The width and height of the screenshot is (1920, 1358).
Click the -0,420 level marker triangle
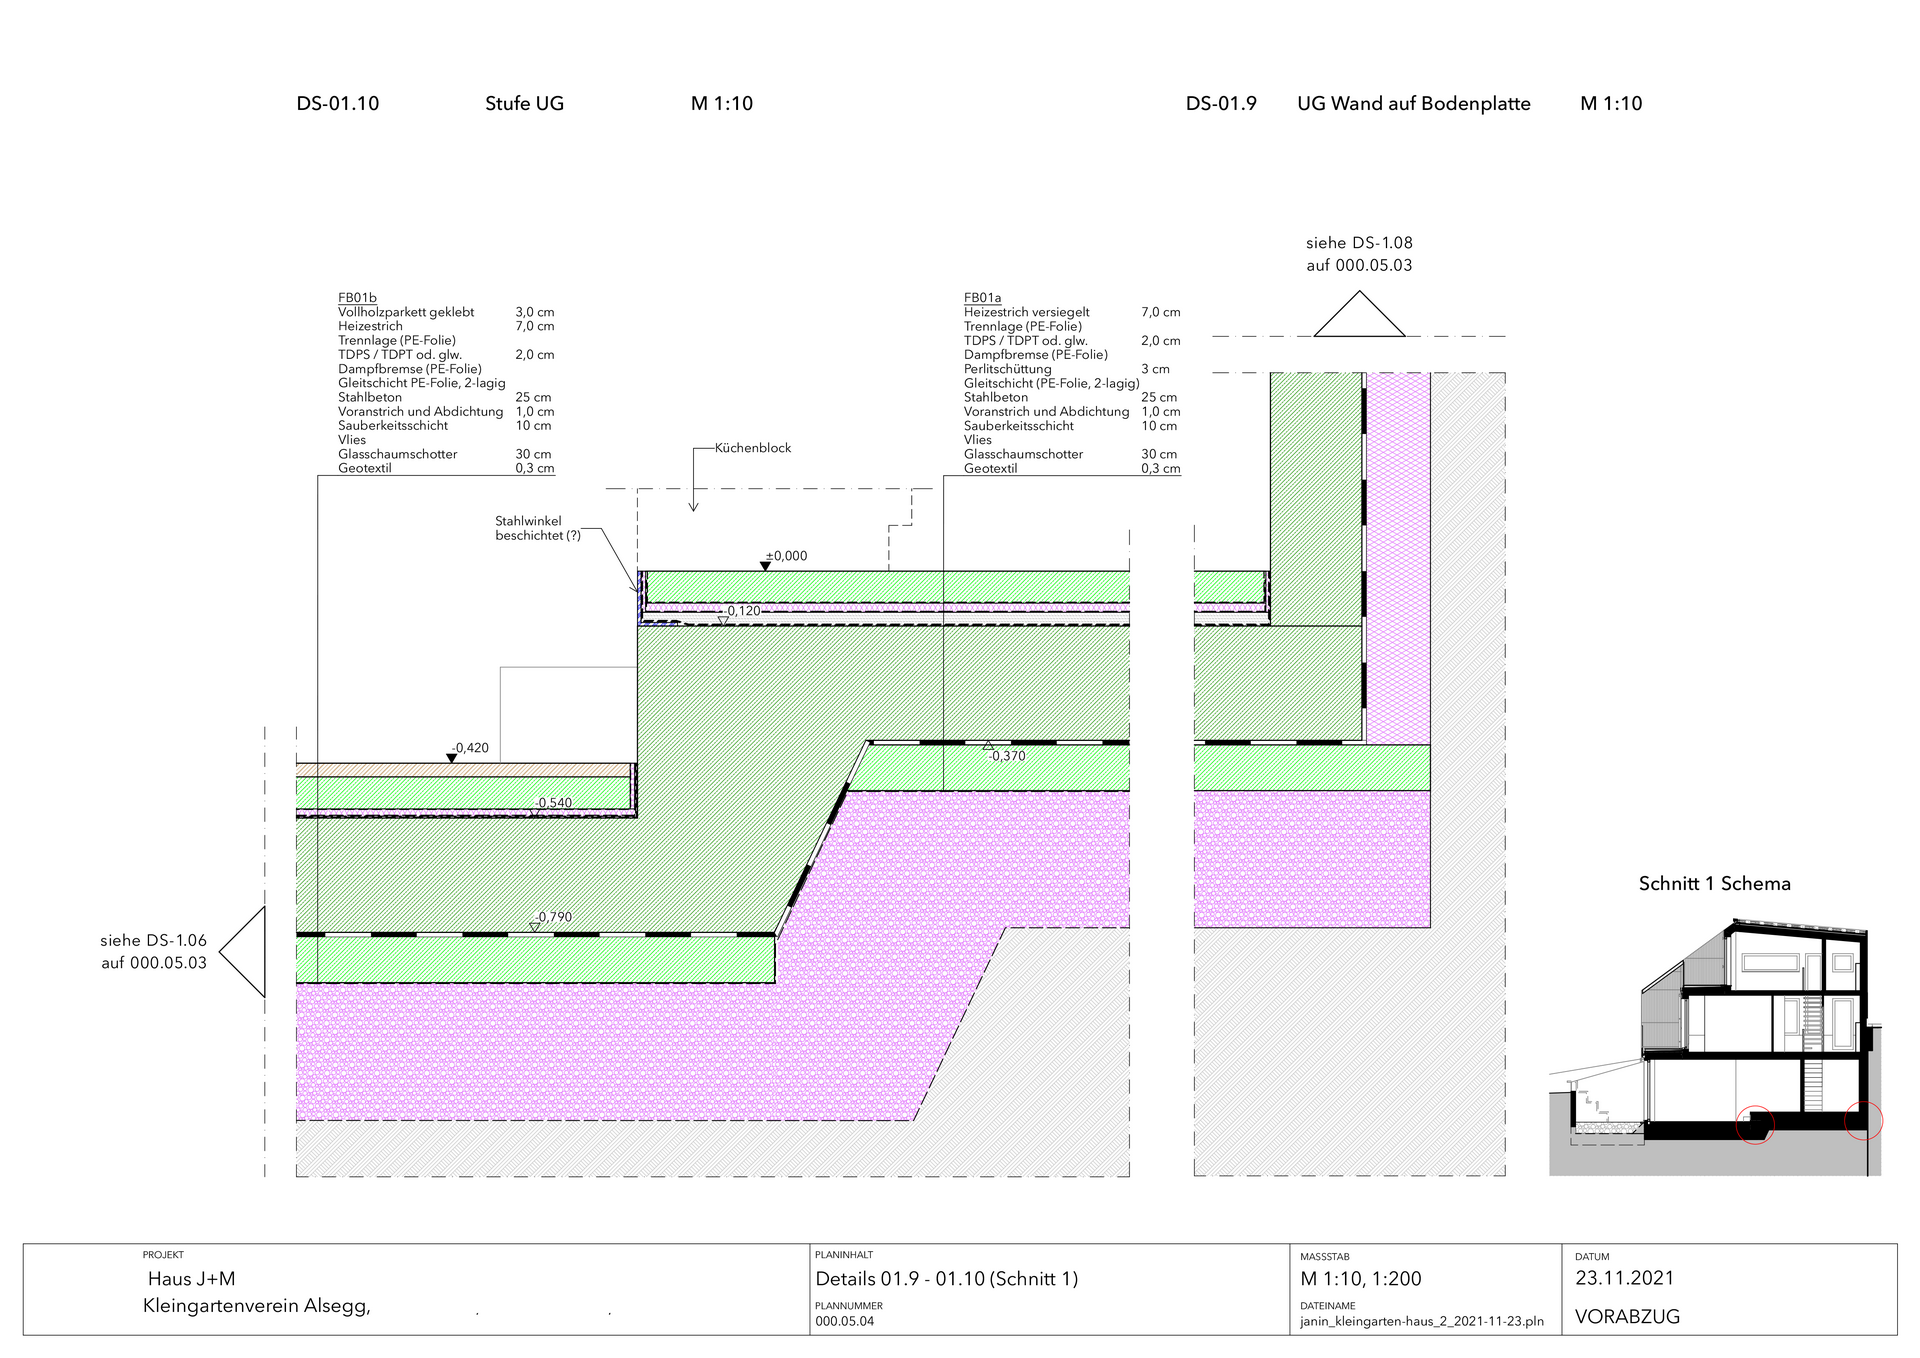pyautogui.click(x=451, y=758)
